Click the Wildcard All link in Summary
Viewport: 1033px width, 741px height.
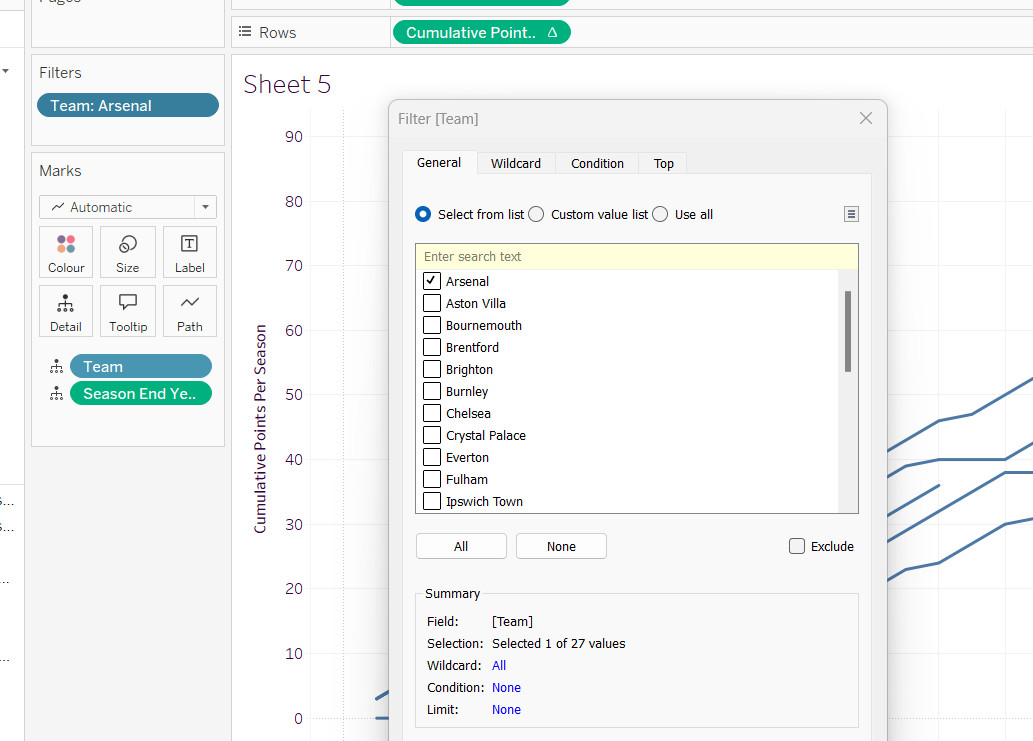click(x=499, y=665)
